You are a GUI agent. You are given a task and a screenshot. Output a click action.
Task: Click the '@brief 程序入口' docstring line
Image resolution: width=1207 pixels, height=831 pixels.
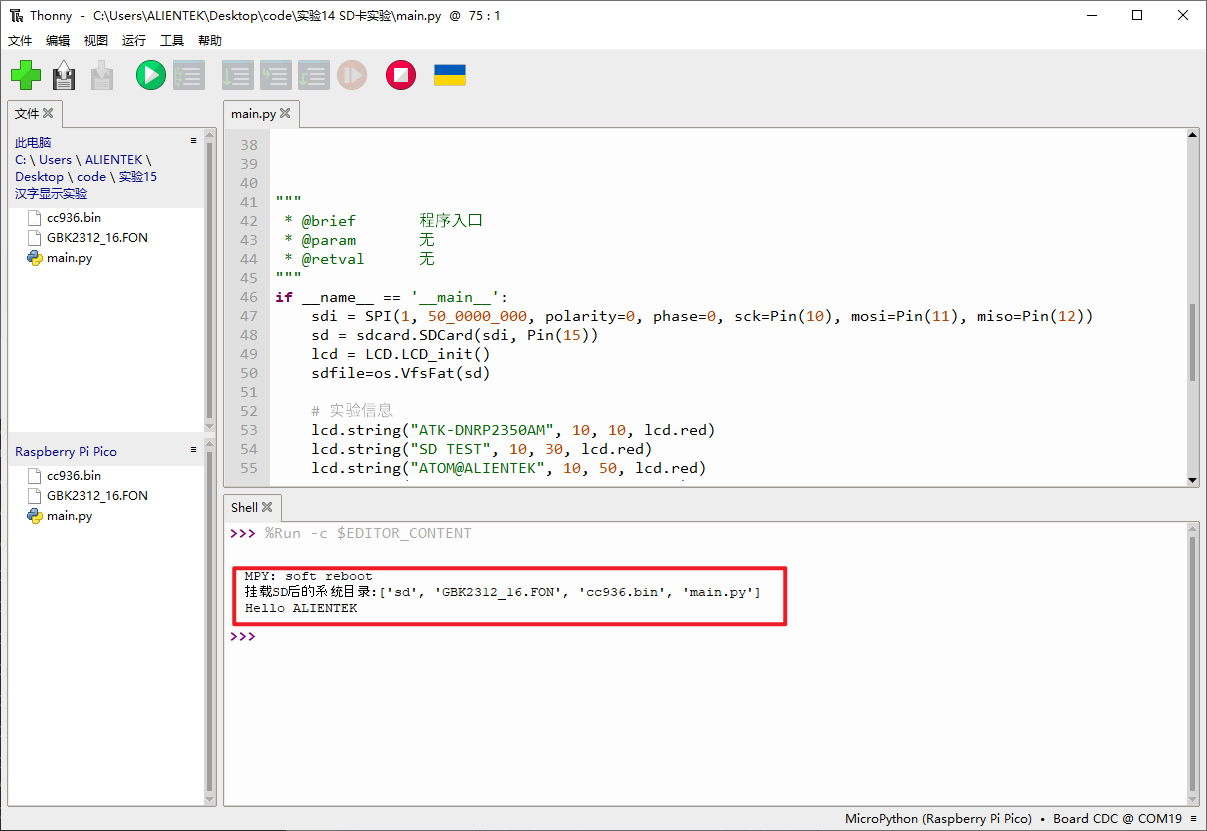coord(384,221)
